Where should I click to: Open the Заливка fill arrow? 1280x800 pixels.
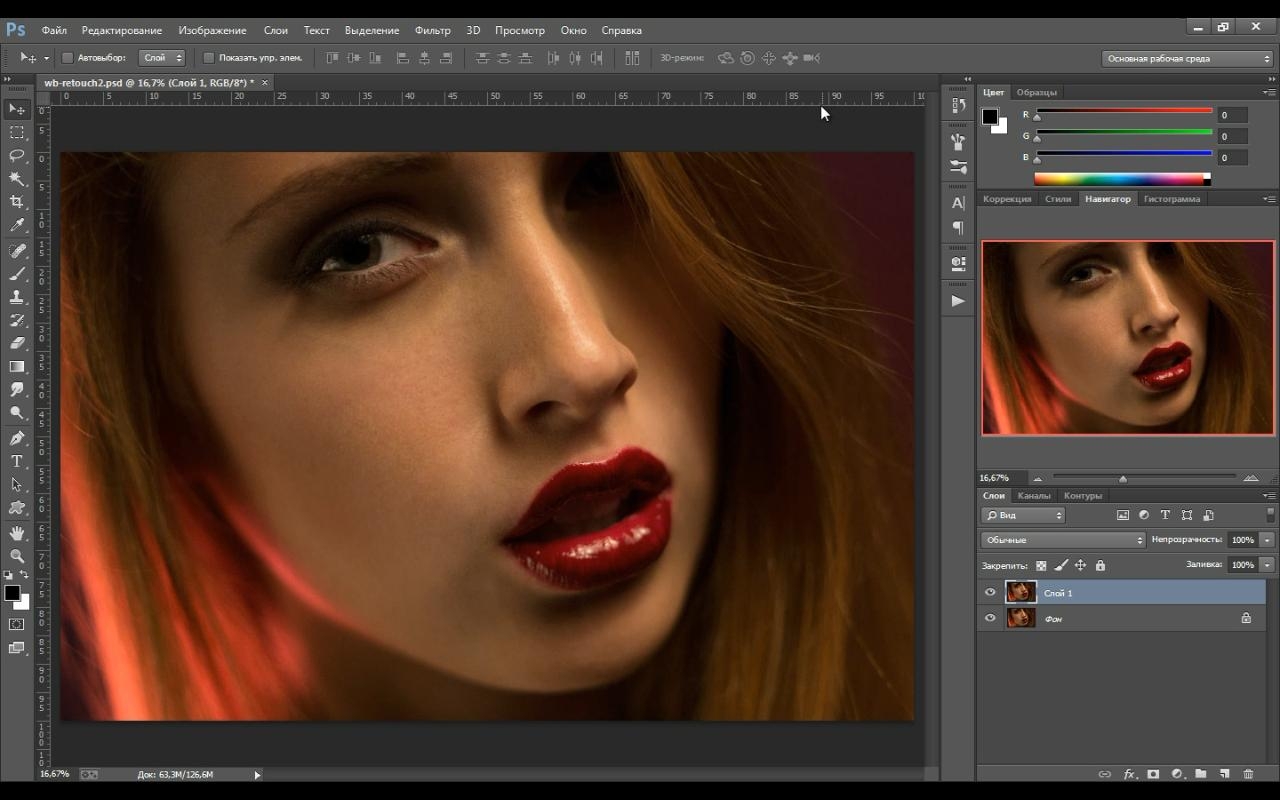pos(1267,565)
